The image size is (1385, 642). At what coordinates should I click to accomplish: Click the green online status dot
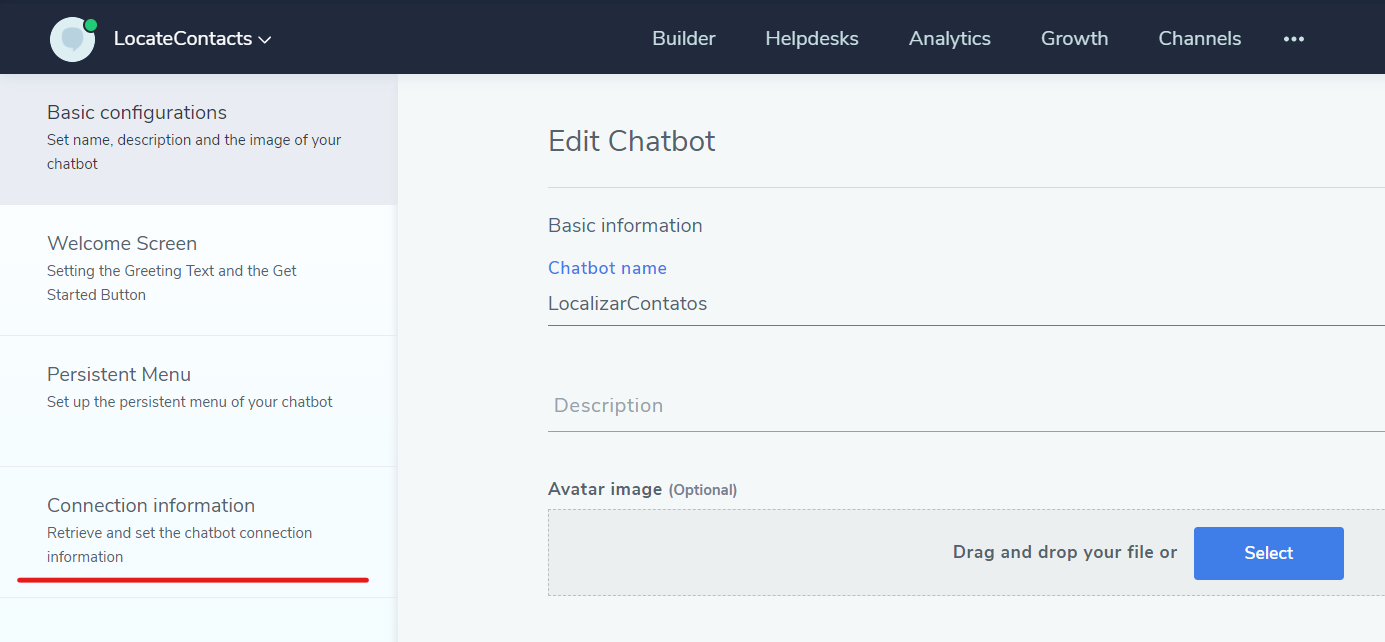tap(91, 25)
